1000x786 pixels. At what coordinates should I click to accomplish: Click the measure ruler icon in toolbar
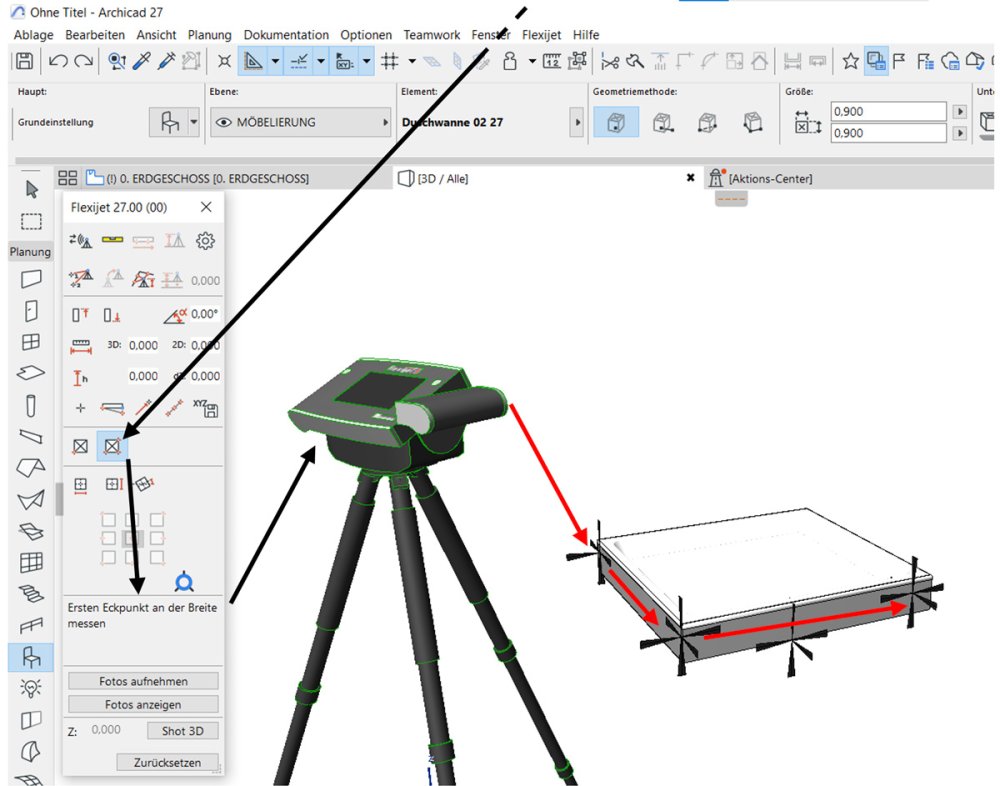point(552,61)
